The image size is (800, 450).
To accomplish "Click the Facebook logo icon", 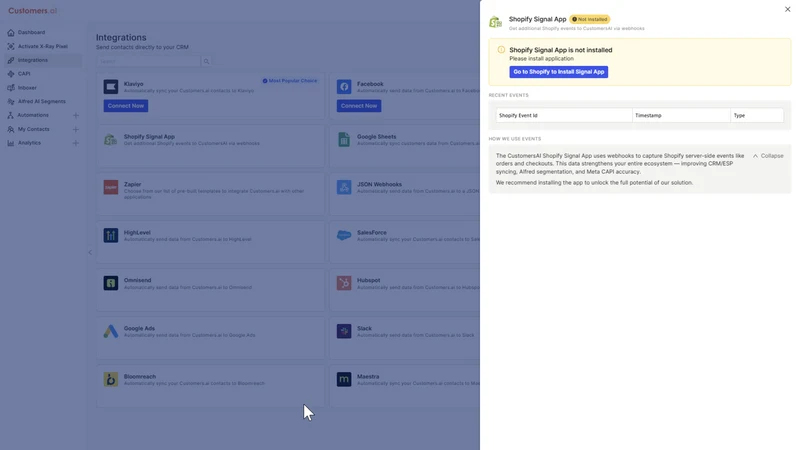I will pos(344,86).
